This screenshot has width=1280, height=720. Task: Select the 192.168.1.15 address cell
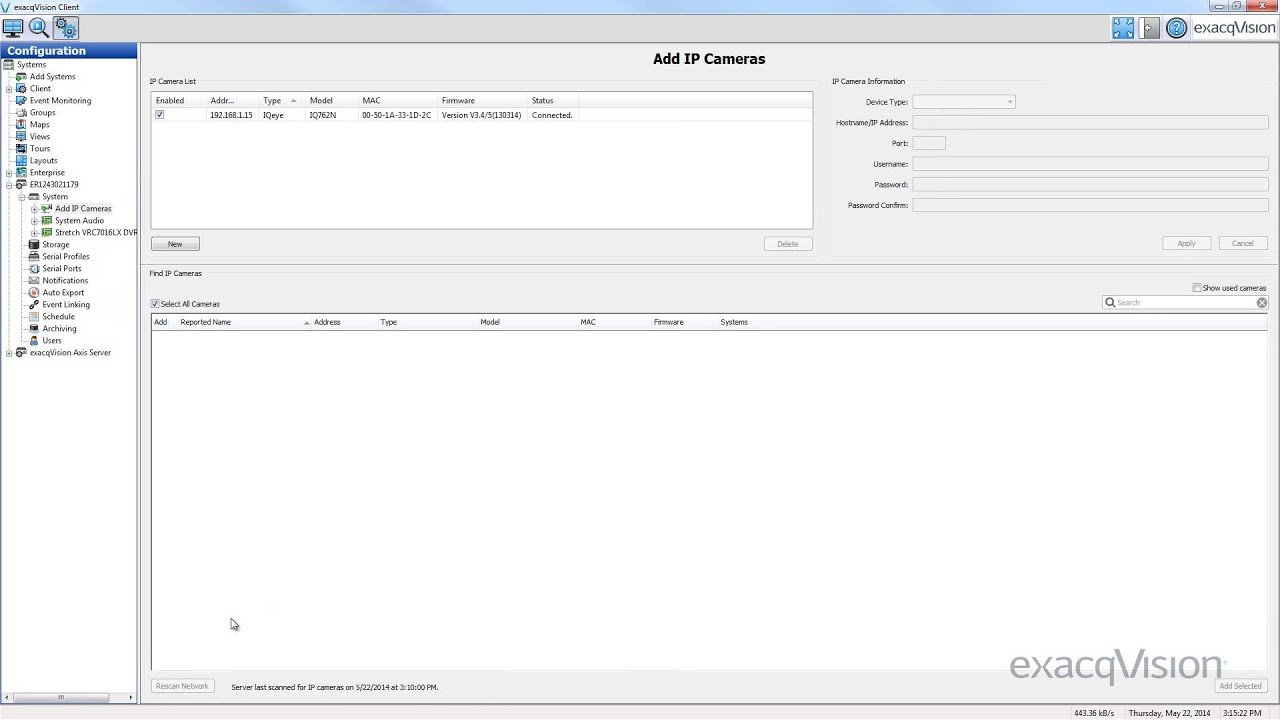231,115
